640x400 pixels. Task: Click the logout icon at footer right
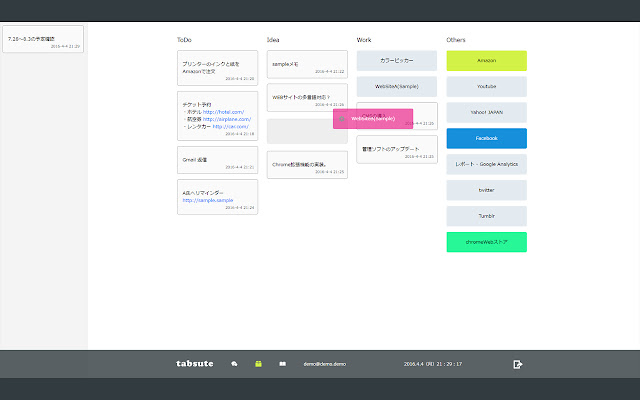(518, 364)
